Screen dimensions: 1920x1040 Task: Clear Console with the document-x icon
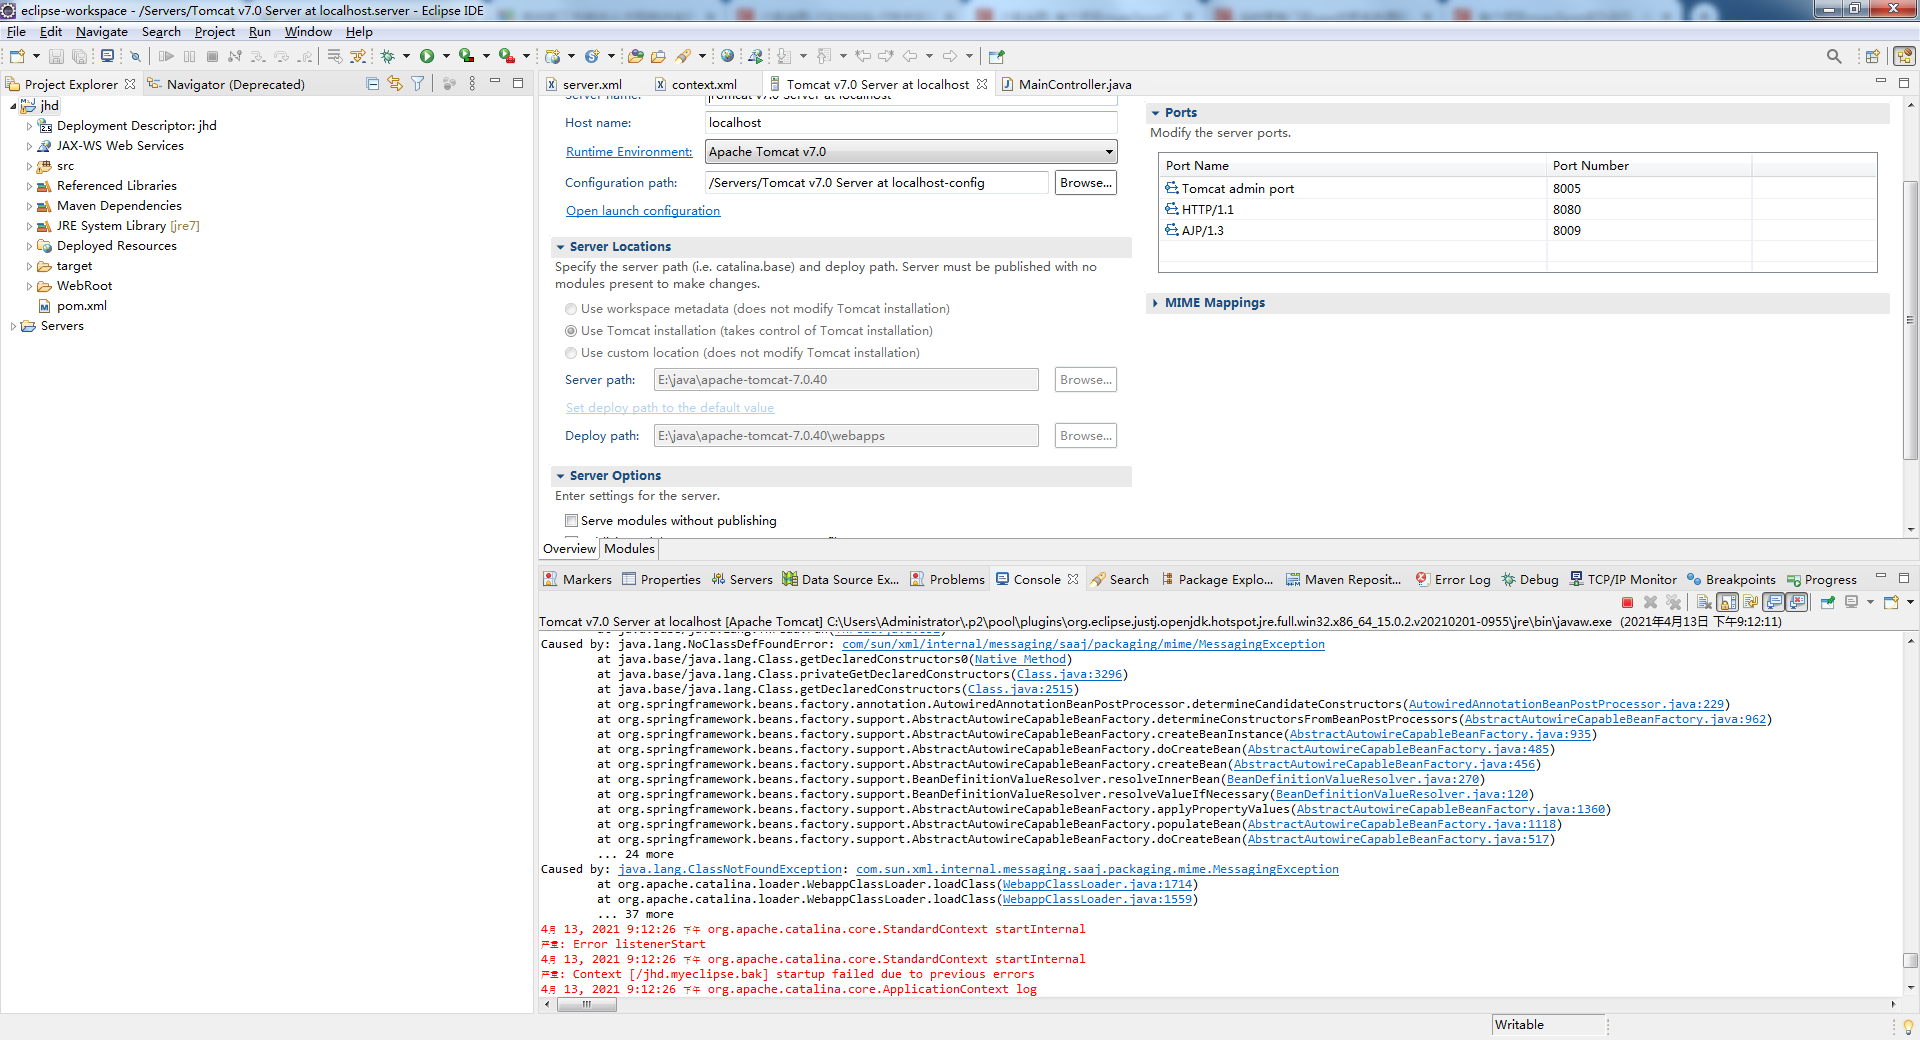(x=1704, y=602)
